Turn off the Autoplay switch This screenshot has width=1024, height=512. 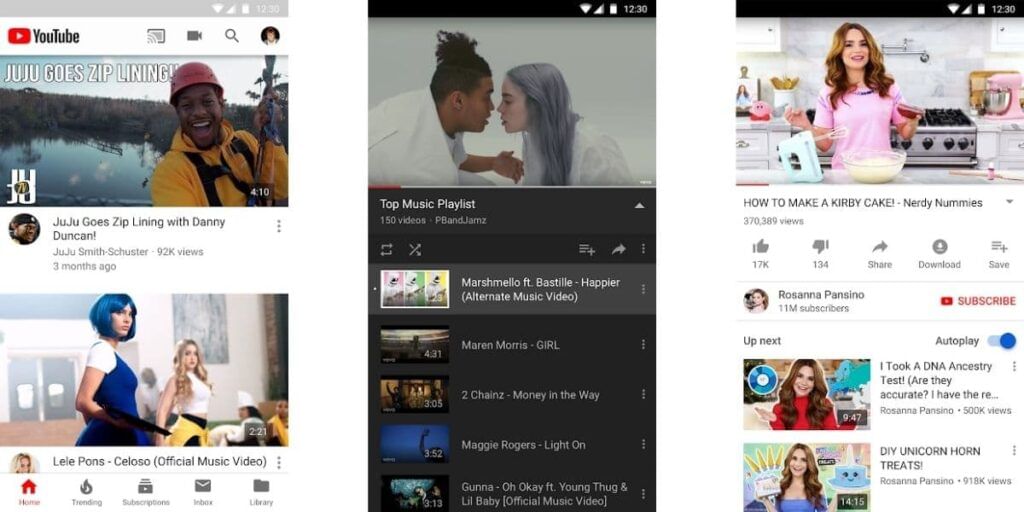1001,341
